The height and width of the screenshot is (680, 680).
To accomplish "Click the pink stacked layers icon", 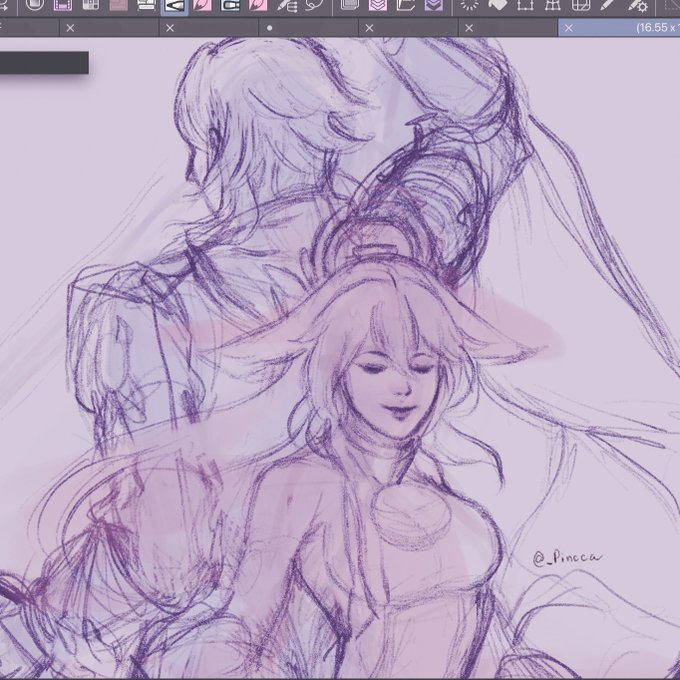I will (x=378, y=5).
